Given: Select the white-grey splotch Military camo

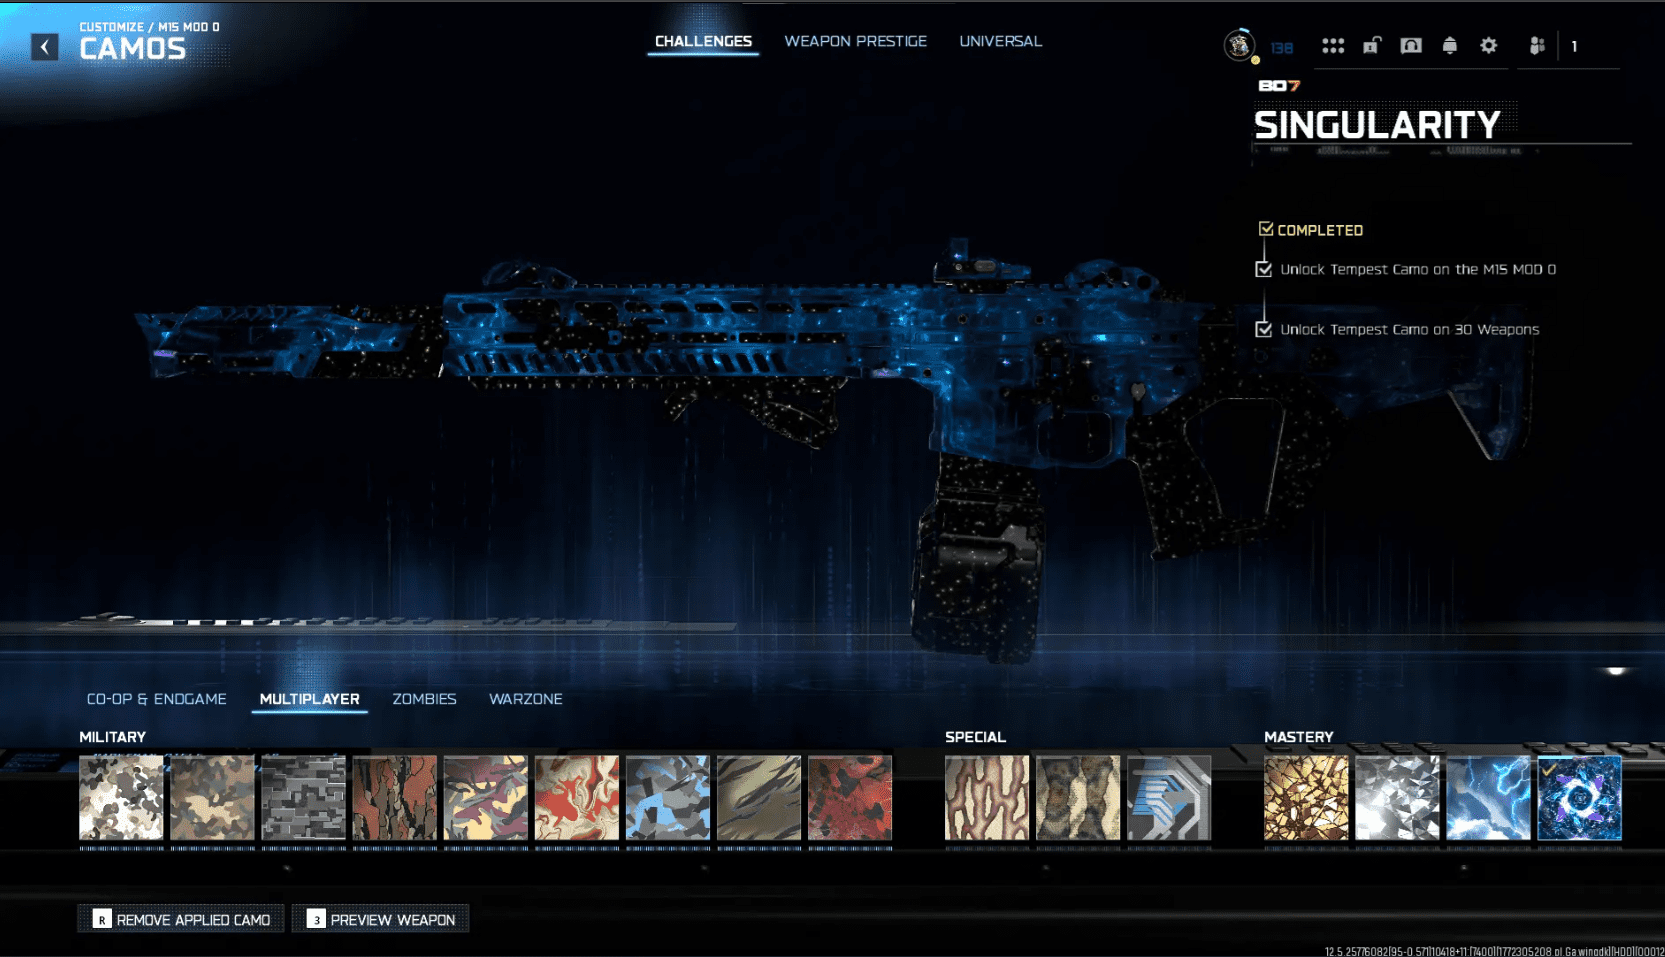Looking at the screenshot, I should (x=121, y=797).
